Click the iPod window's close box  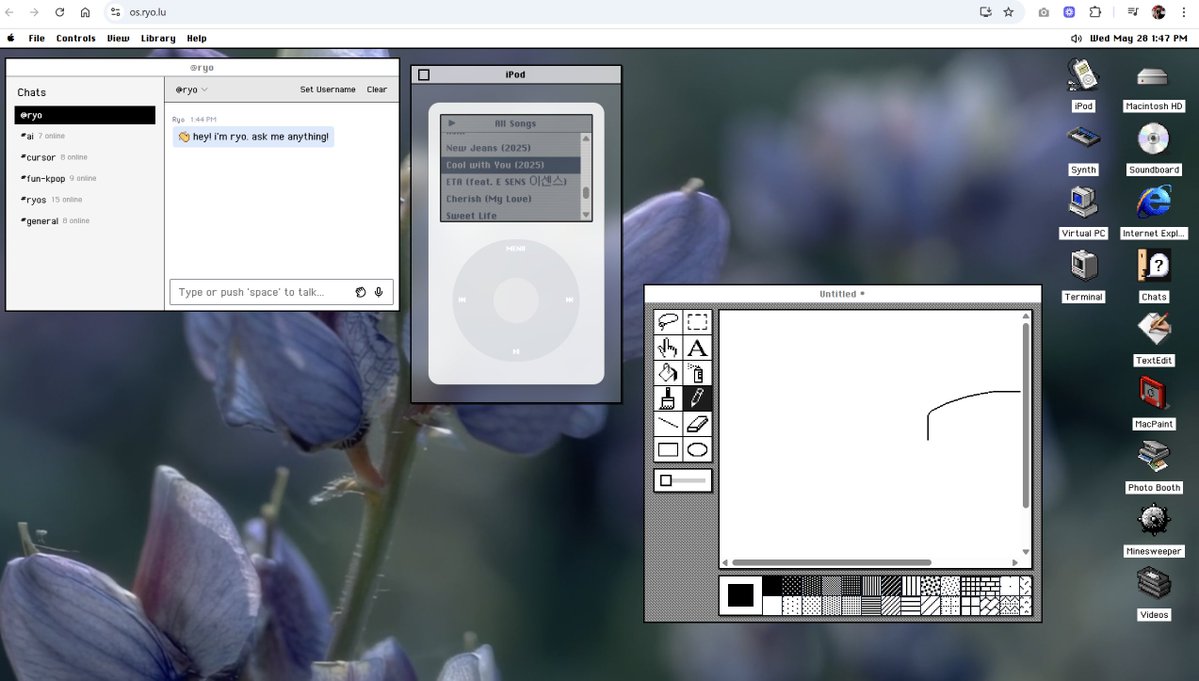pos(424,75)
